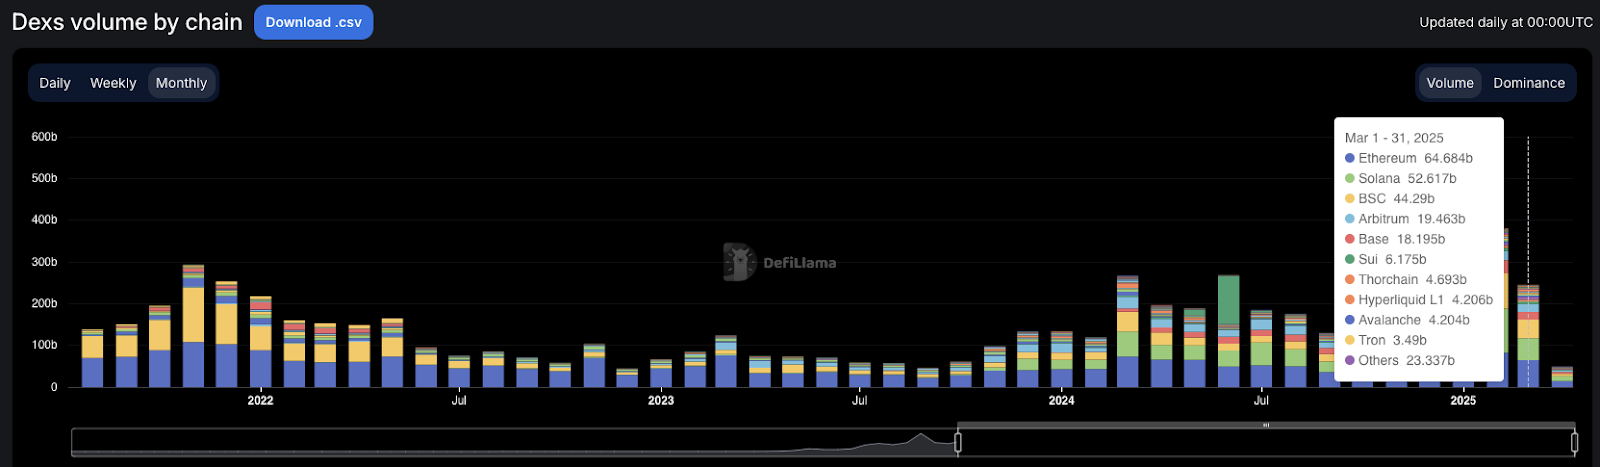Click the Ethereum 64.684b tooltip entry
This screenshot has height=467, width=1600.
point(1408,158)
